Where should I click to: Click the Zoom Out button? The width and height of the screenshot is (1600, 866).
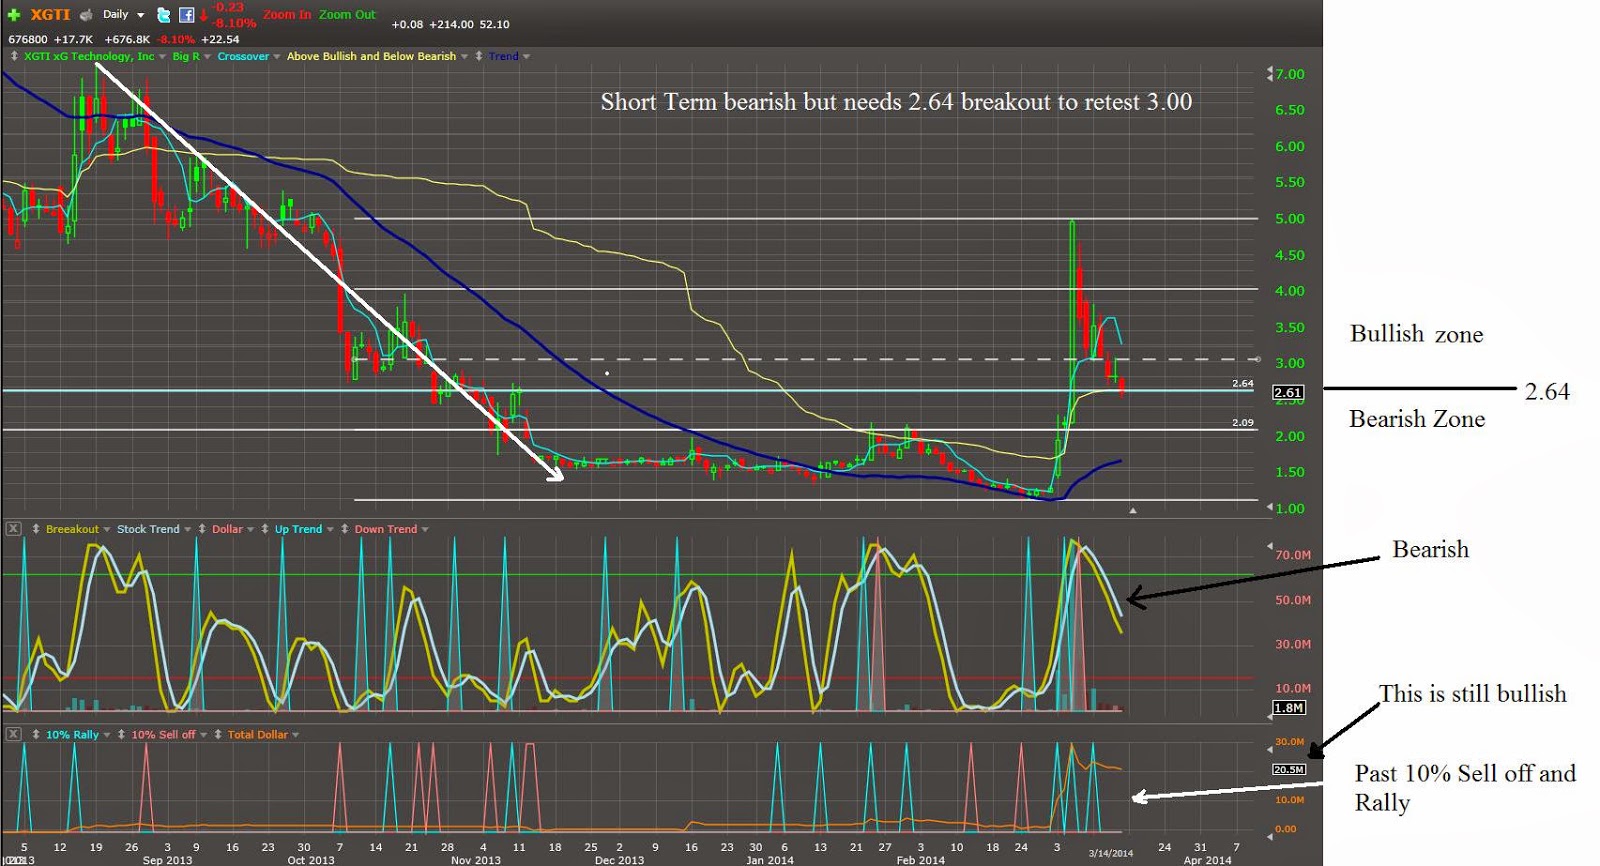tap(348, 15)
